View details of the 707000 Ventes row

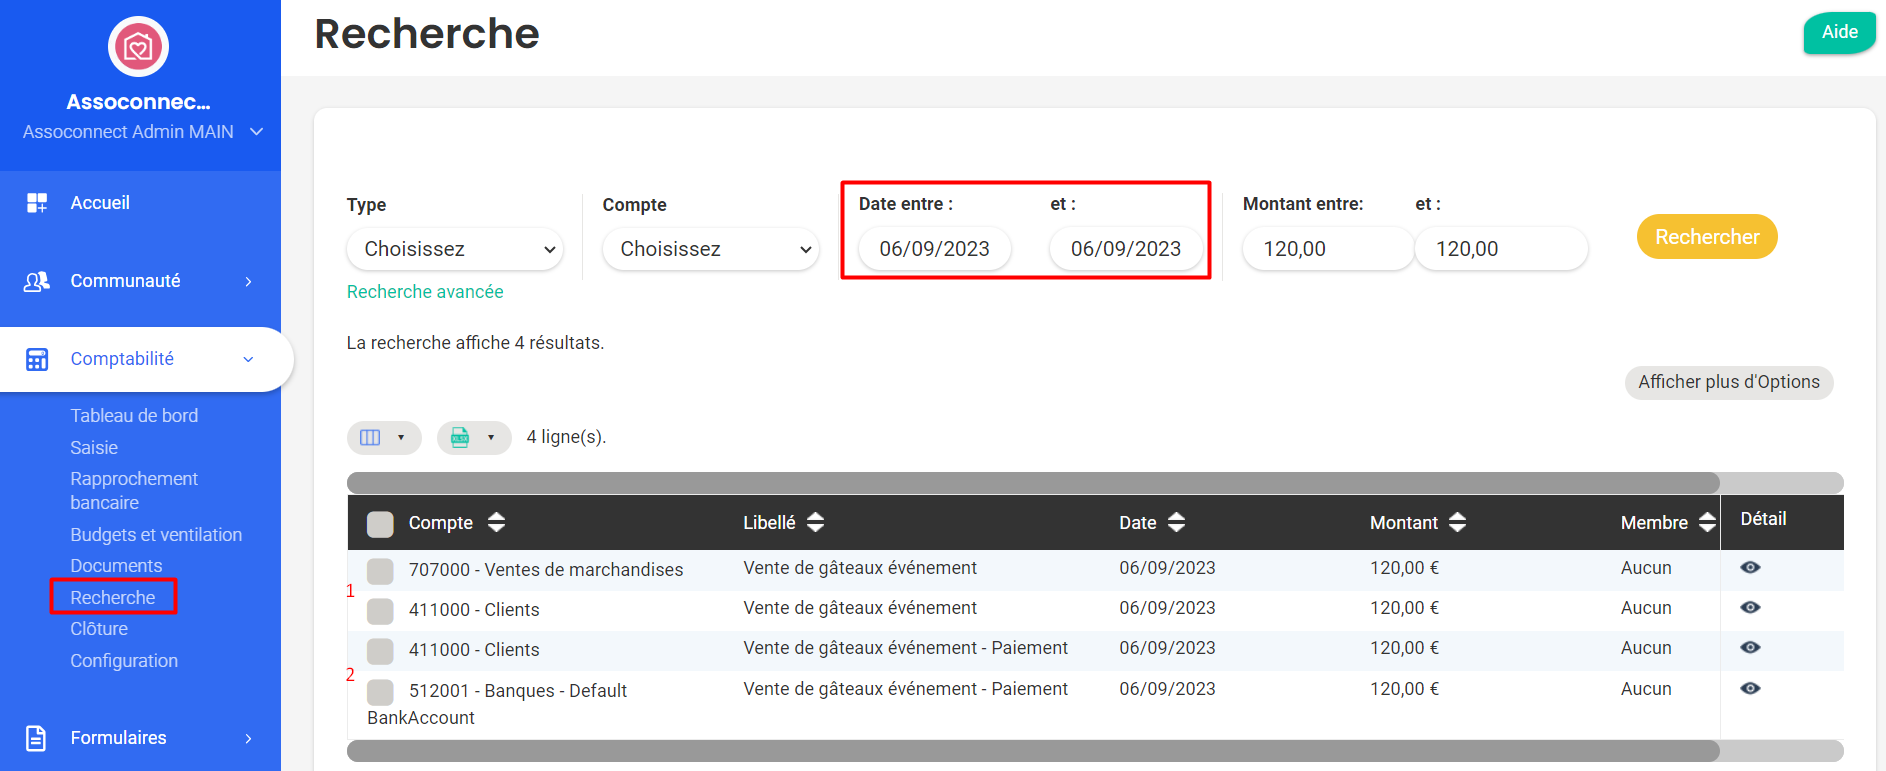1749,568
